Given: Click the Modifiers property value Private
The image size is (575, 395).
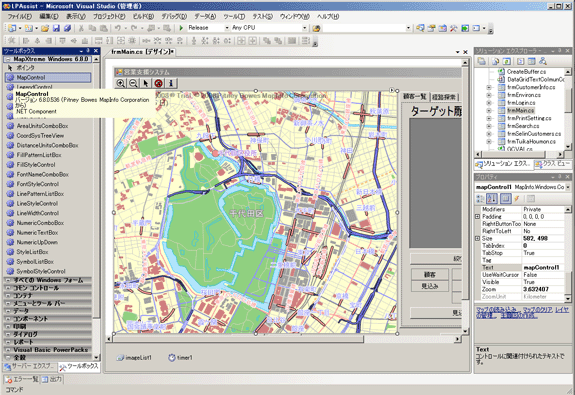Looking at the screenshot, I should pos(543,209).
